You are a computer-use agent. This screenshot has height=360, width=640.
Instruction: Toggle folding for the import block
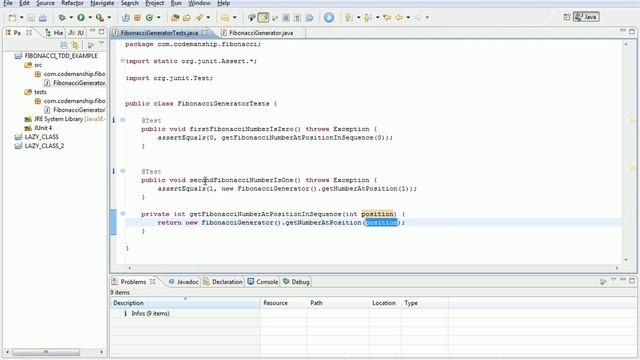(x=122, y=61)
